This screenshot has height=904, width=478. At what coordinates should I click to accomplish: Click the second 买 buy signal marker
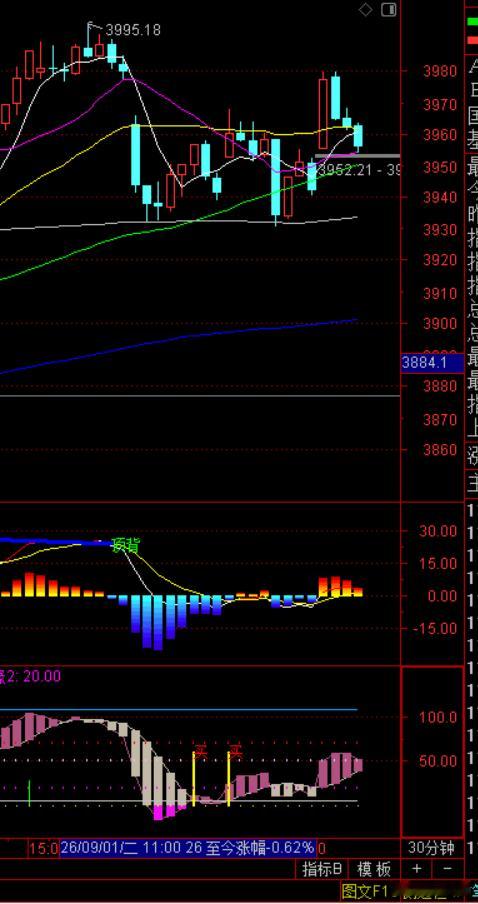pos(236,751)
